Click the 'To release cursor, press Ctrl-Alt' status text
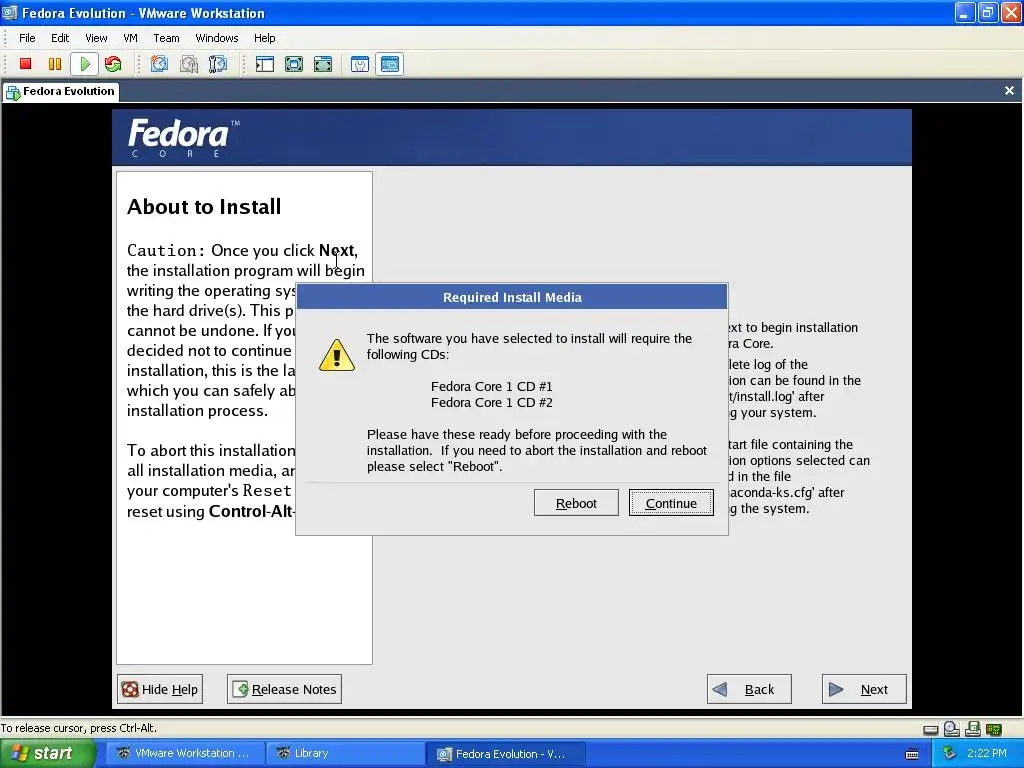This screenshot has width=1024, height=768. coord(78,728)
